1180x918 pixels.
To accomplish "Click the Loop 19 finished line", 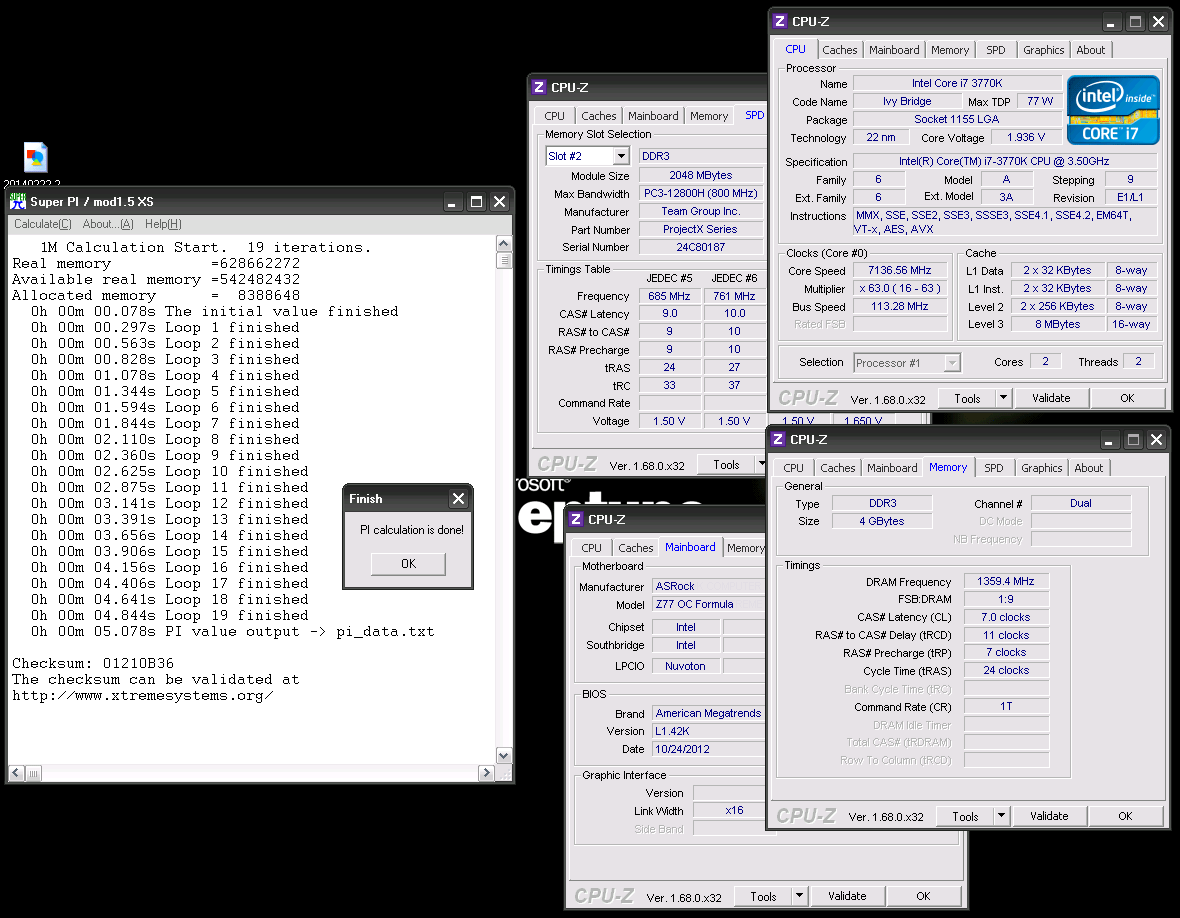I will click(169, 616).
